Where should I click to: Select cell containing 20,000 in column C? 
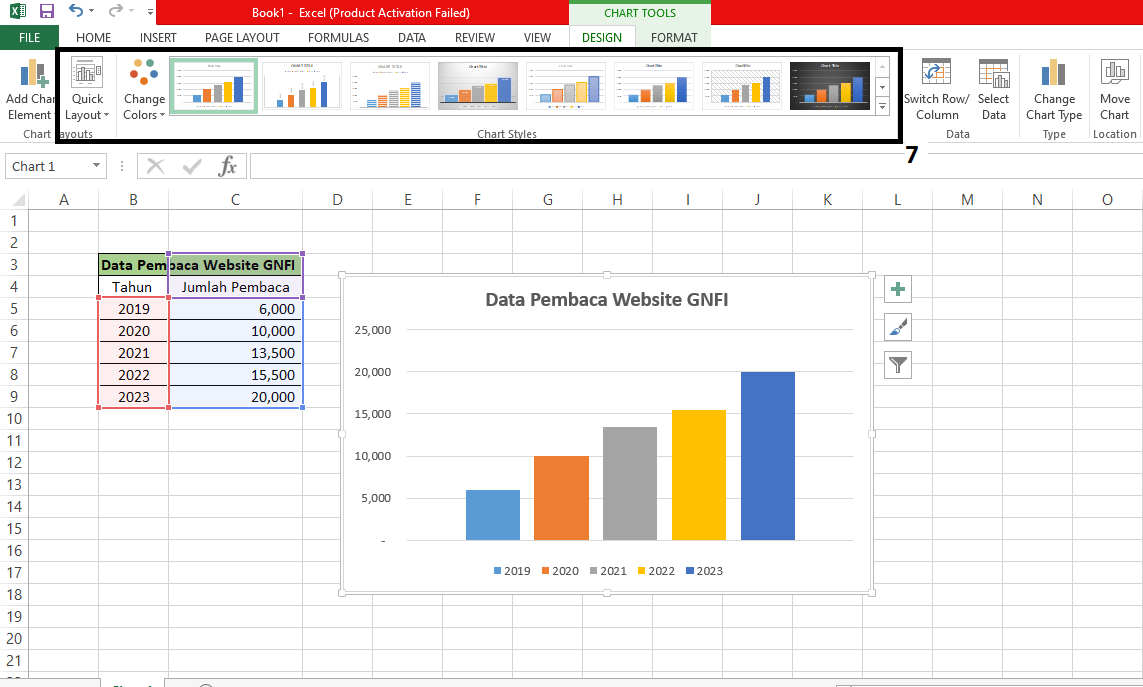(235, 397)
